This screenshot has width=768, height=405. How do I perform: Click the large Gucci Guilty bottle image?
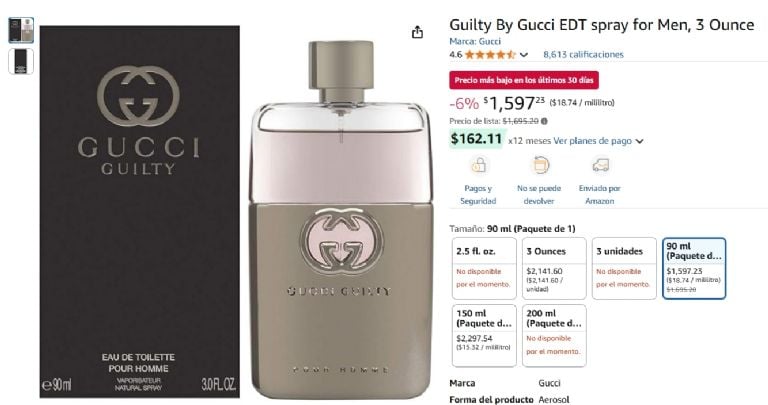(341, 219)
